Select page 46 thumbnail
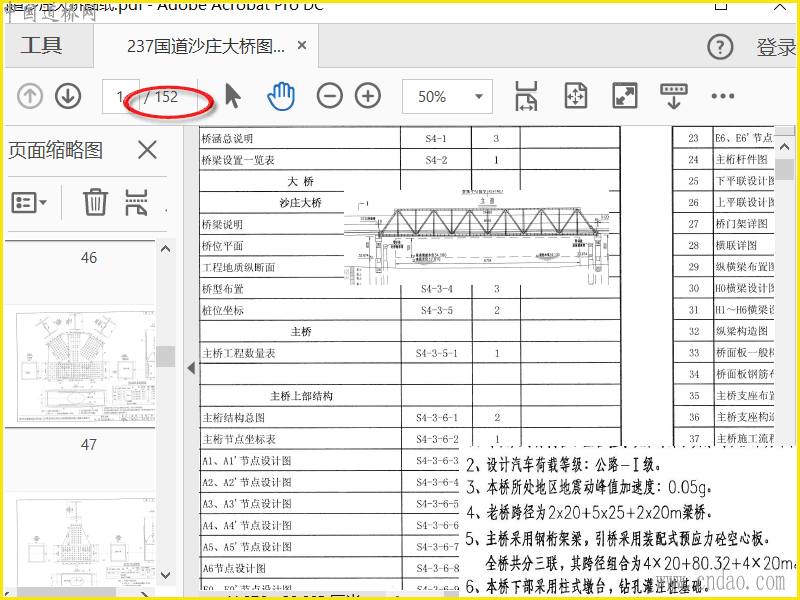Screen dimensions: 800x600 coord(85,368)
